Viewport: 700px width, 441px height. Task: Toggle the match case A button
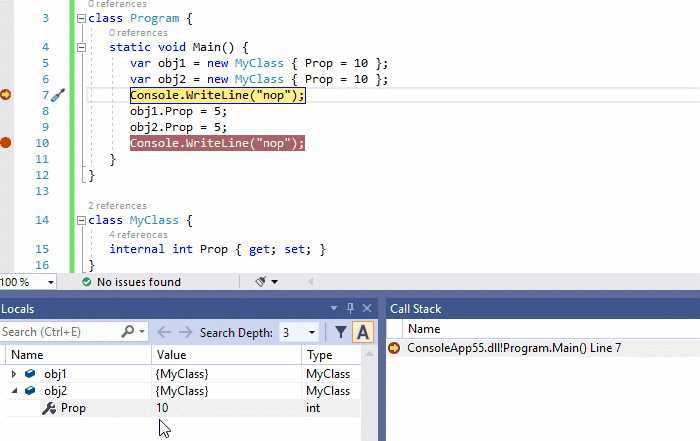click(363, 332)
